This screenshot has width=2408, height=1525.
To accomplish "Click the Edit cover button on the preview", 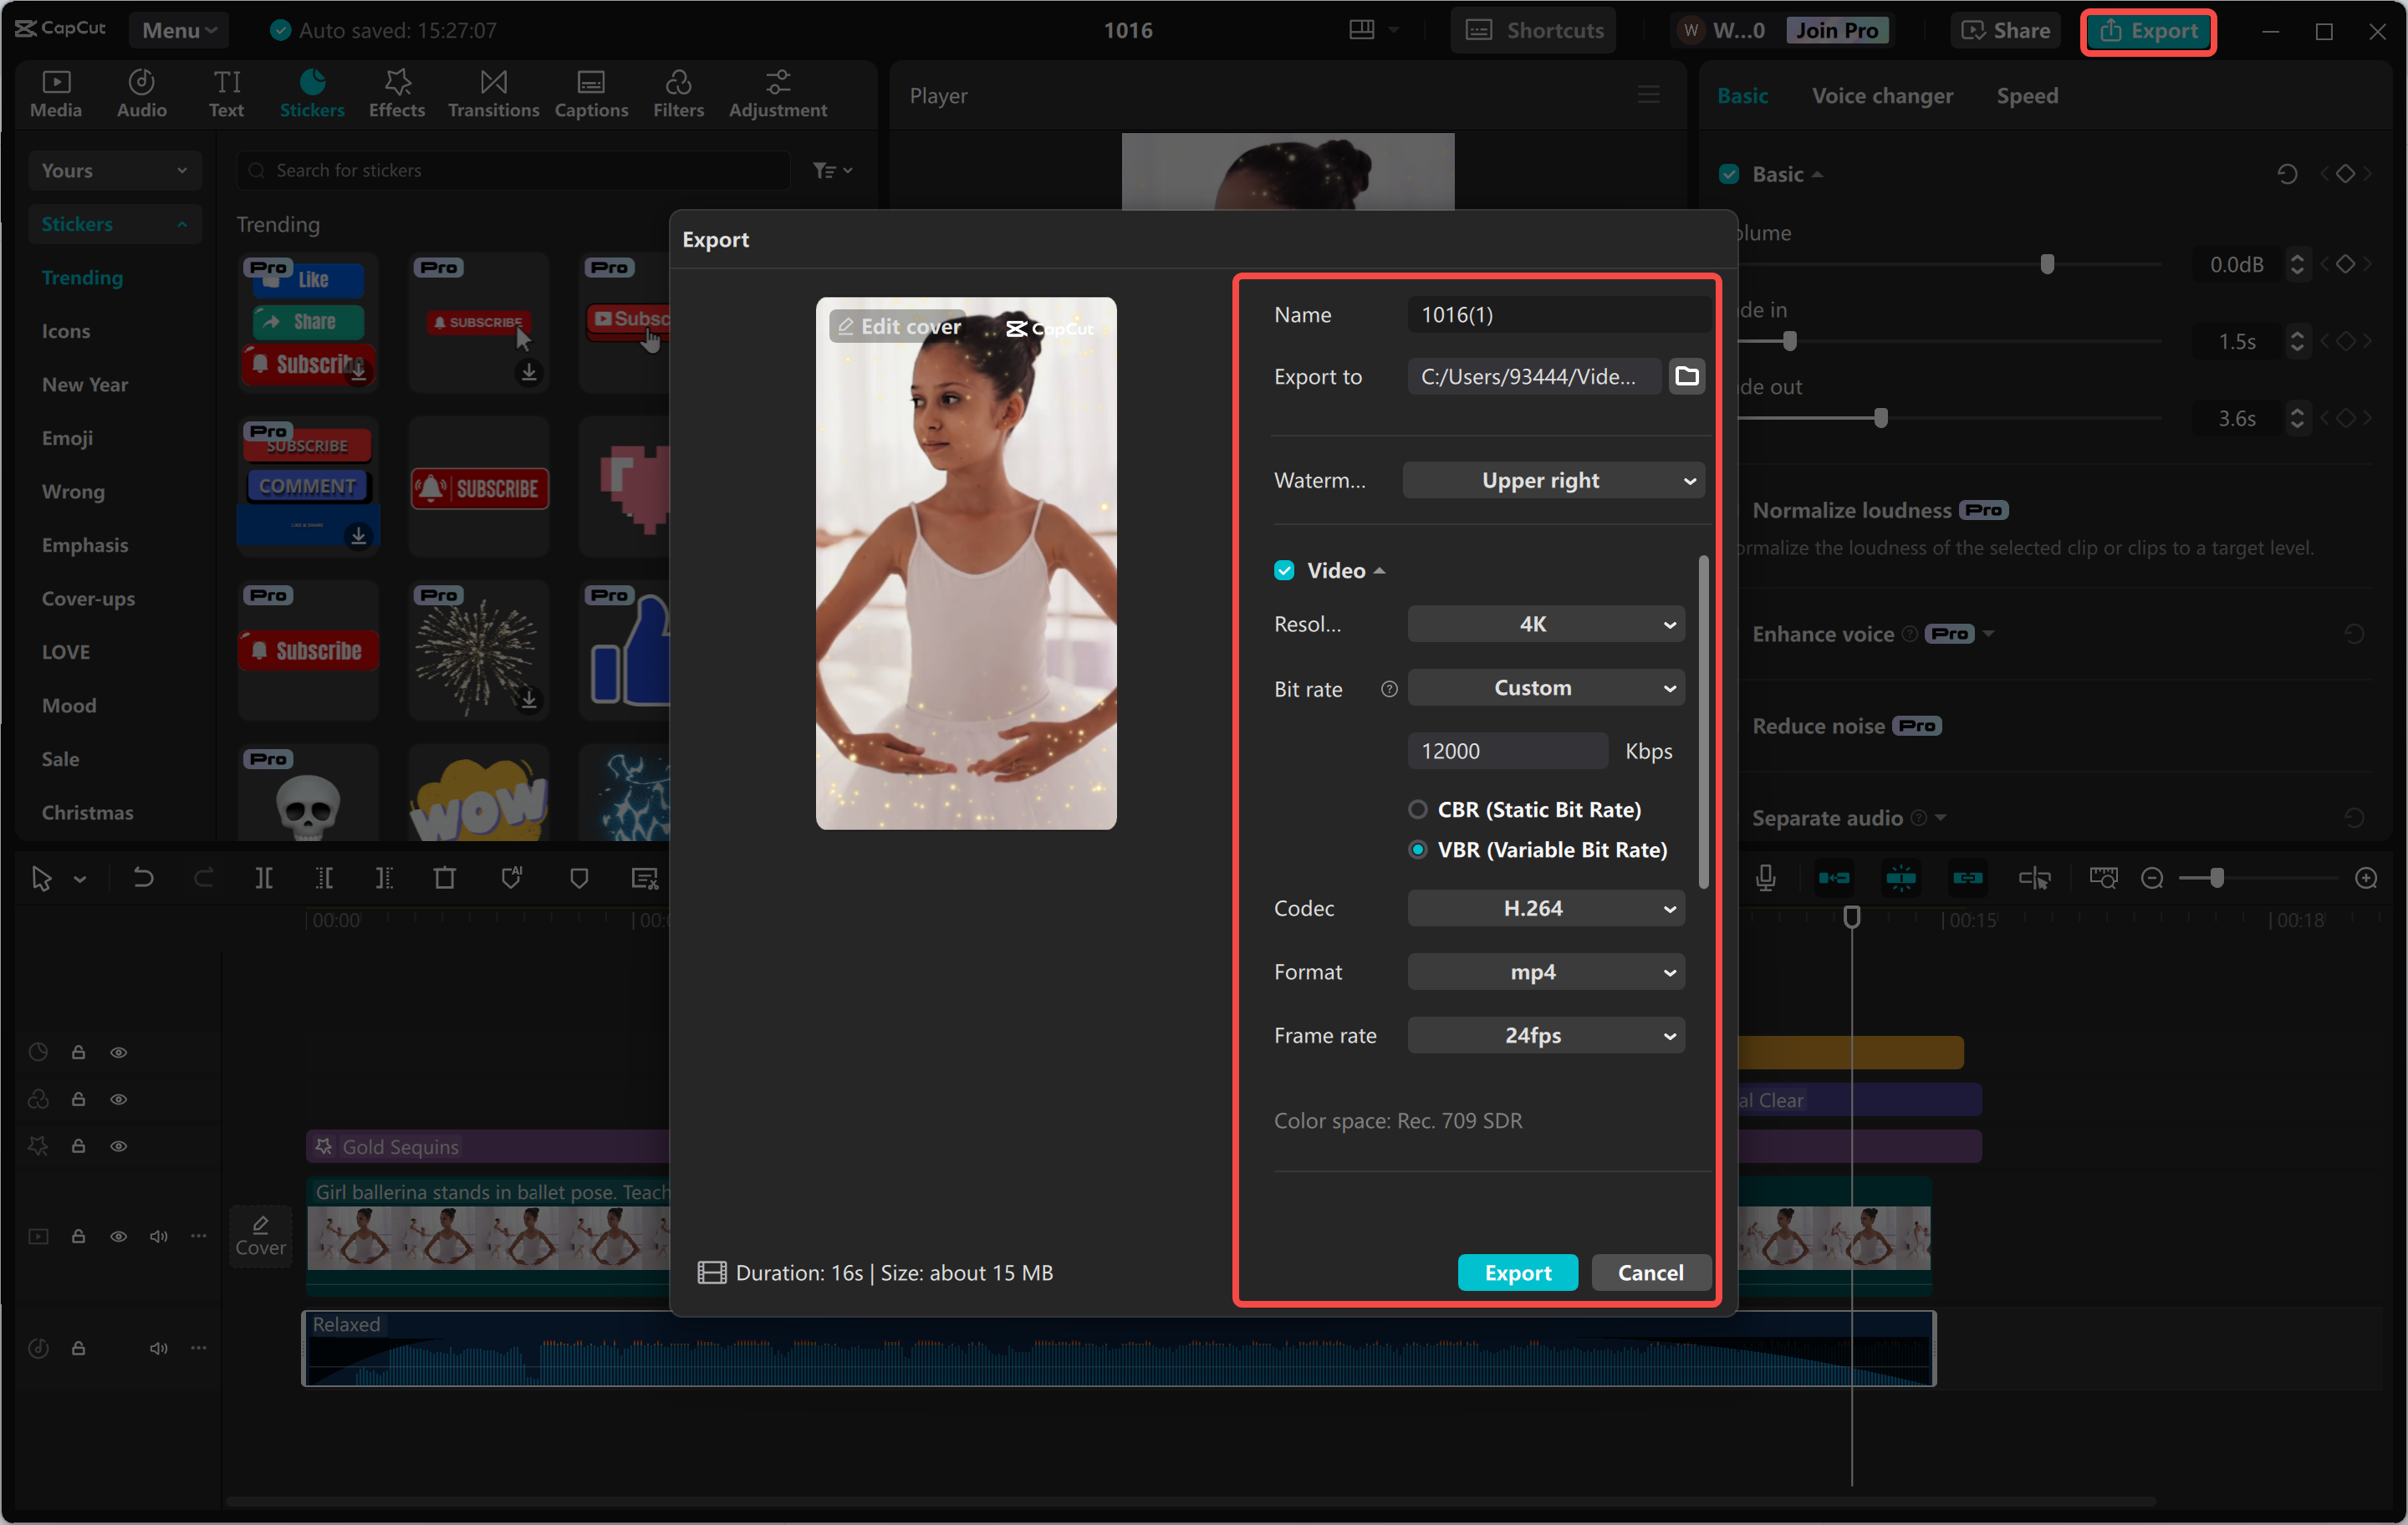I will click(x=897, y=326).
